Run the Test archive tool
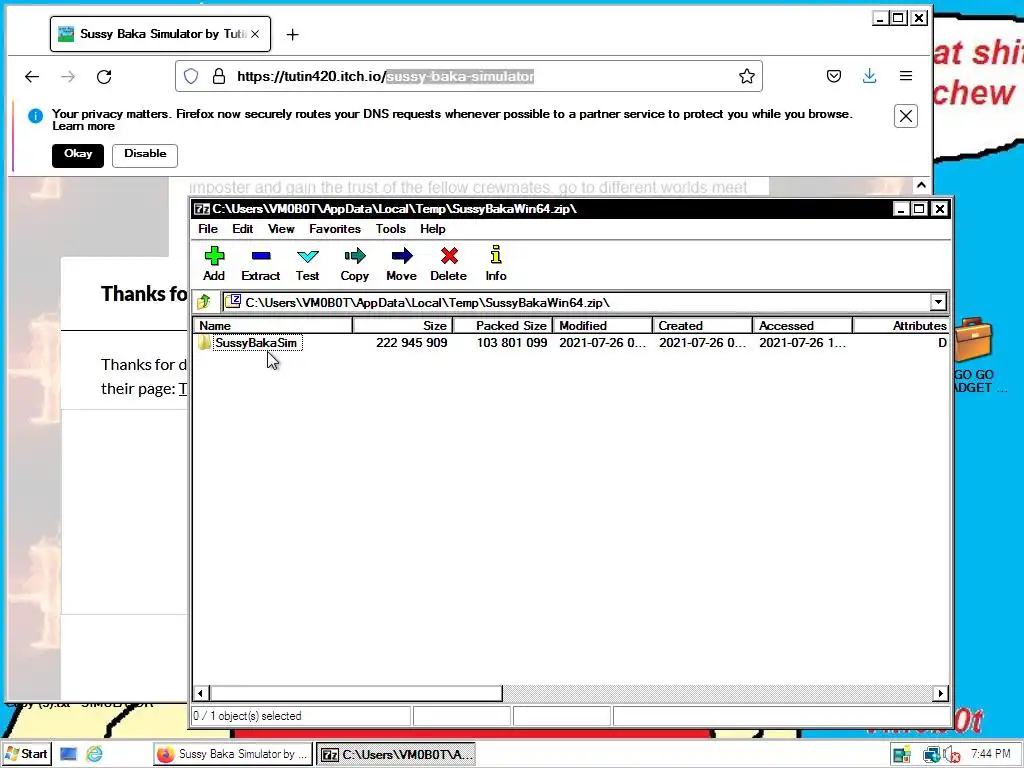Image resolution: width=1024 pixels, height=768 pixels. [308, 264]
